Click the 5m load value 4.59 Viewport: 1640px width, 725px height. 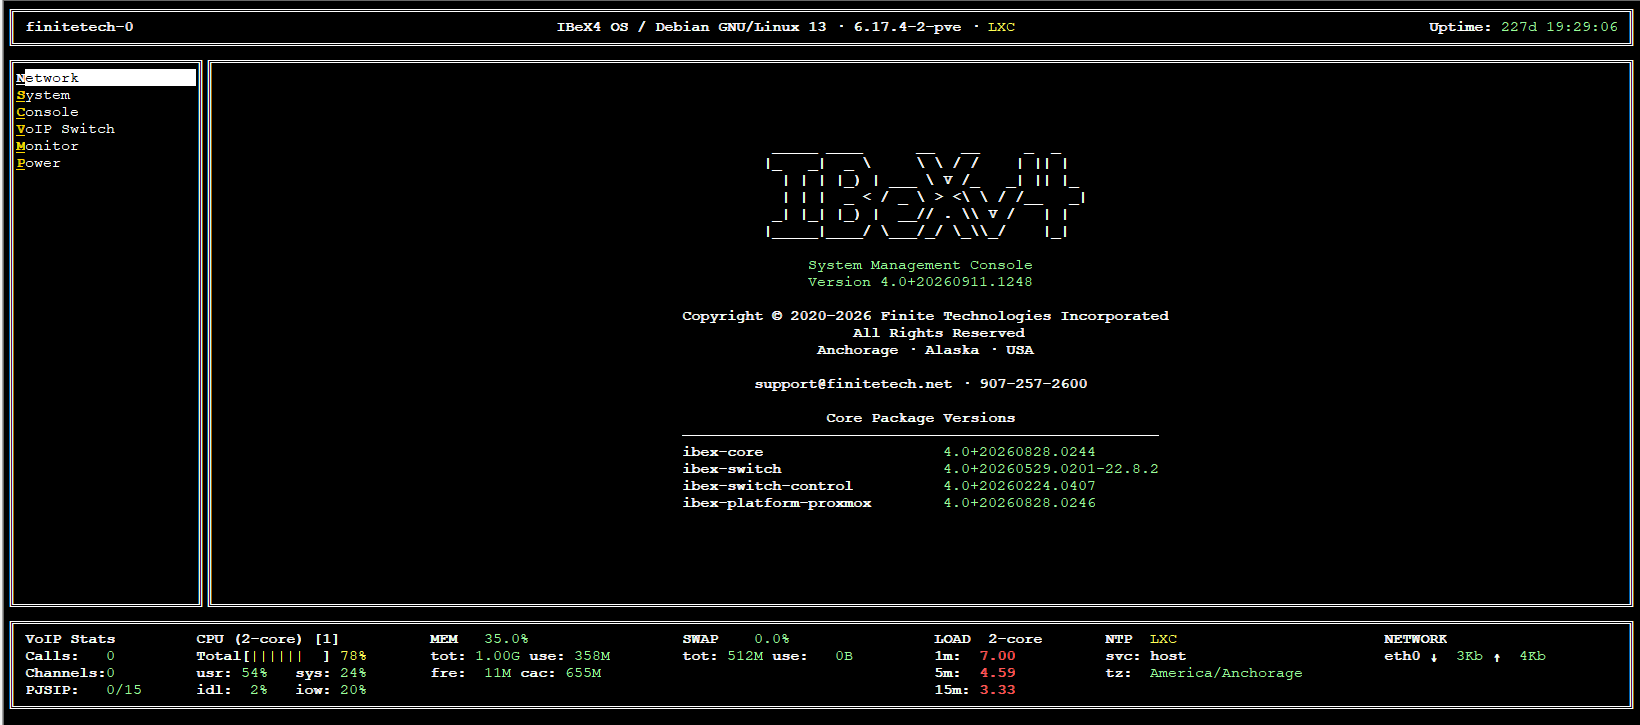click(997, 673)
